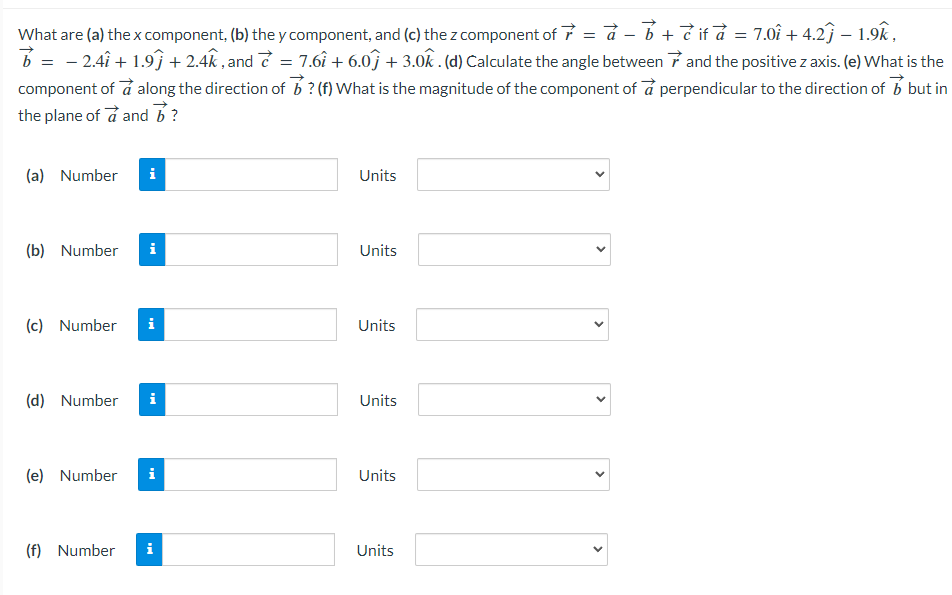Click the Number input field for part (f)

point(250,549)
